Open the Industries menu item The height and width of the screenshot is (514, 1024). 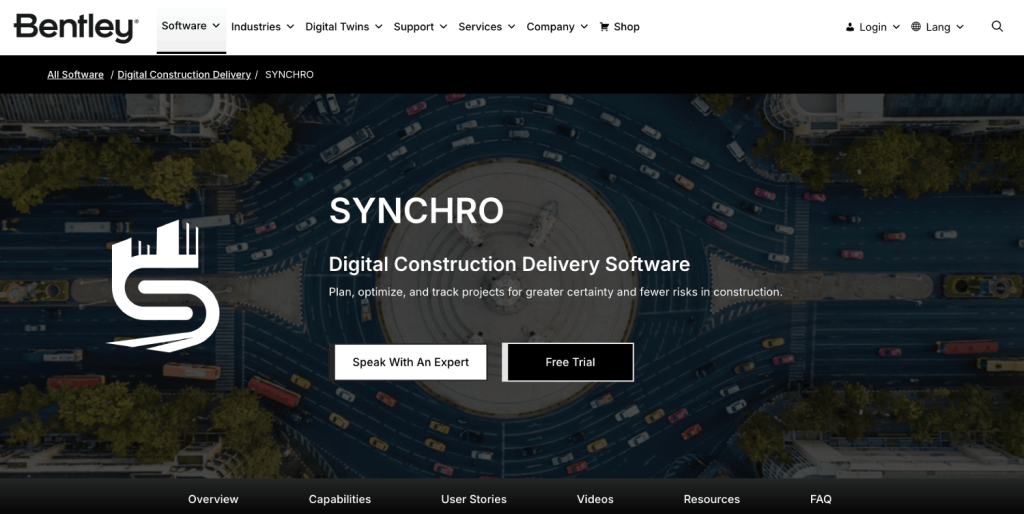[256, 27]
